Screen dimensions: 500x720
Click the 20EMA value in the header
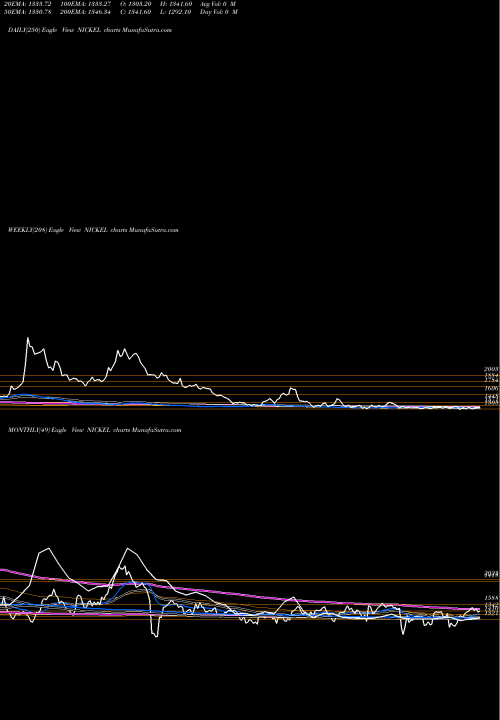(28, 4)
